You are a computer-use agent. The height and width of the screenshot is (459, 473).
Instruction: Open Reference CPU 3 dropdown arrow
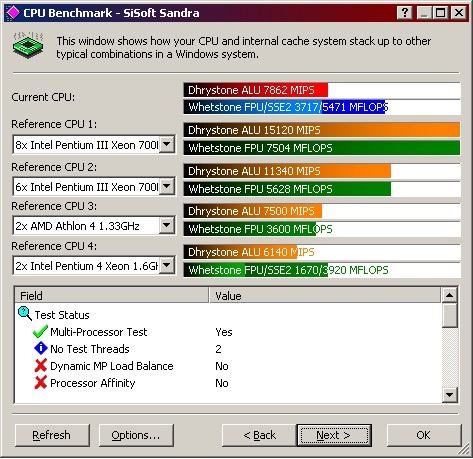click(167, 226)
